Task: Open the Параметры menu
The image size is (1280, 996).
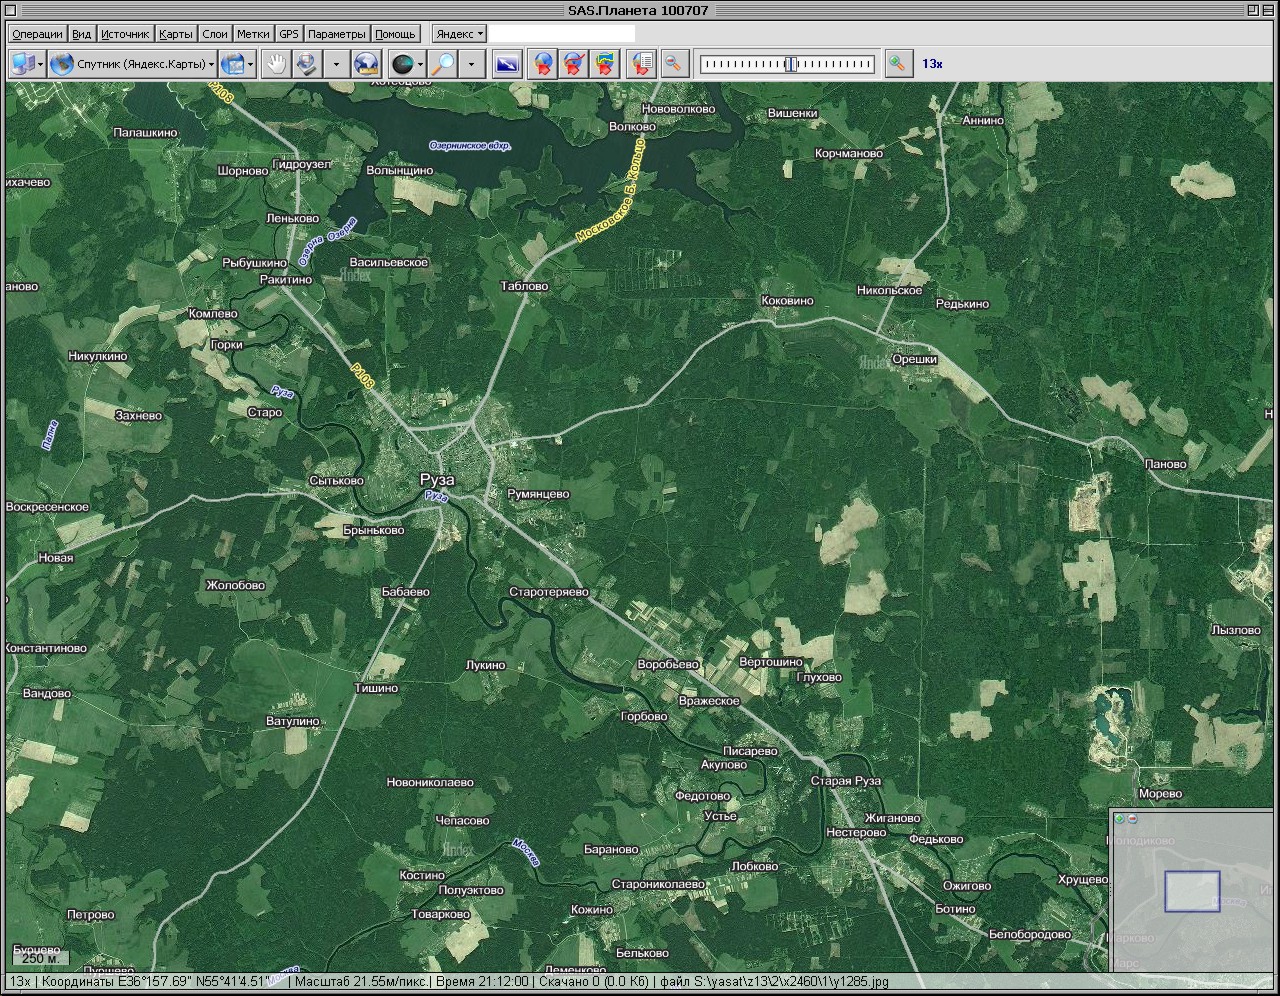Action: coord(336,34)
